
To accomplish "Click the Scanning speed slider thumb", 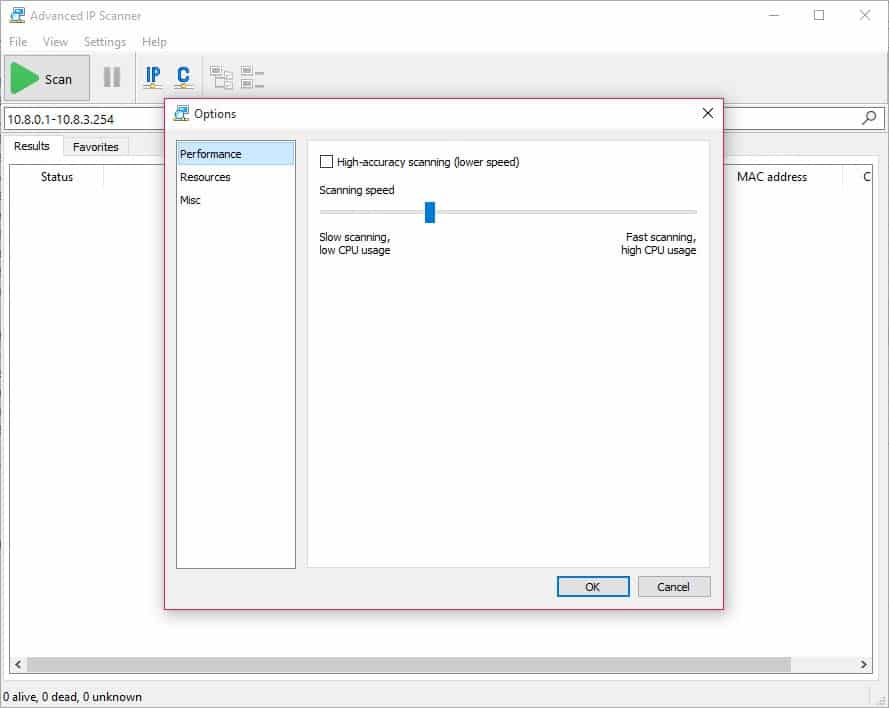I will click(x=430, y=212).
